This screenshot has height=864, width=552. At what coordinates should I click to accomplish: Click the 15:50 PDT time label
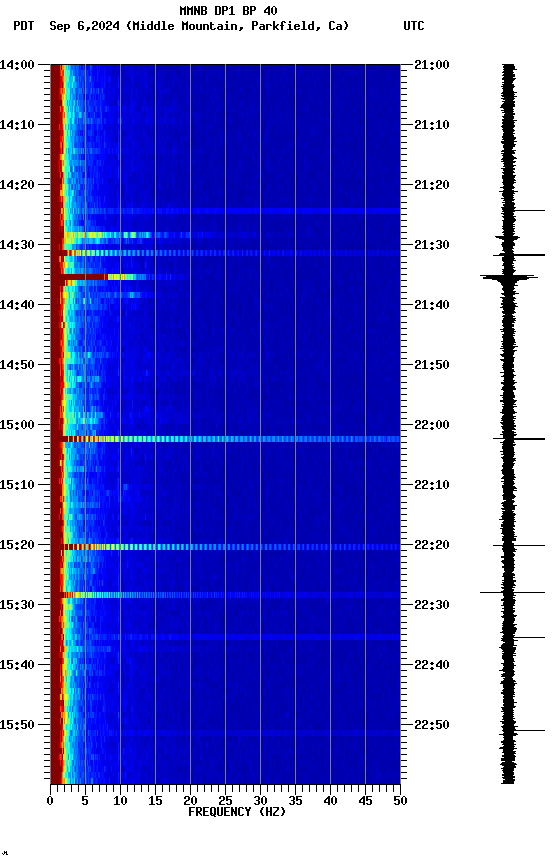tap(17, 725)
